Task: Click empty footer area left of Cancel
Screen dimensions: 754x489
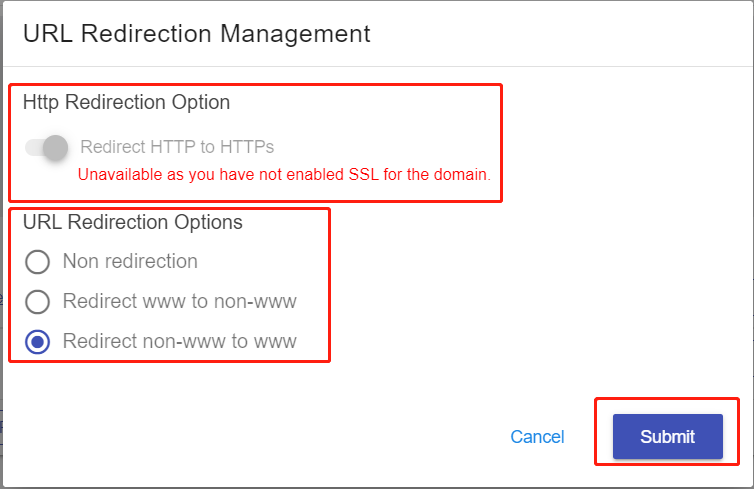Action: click(x=250, y=437)
